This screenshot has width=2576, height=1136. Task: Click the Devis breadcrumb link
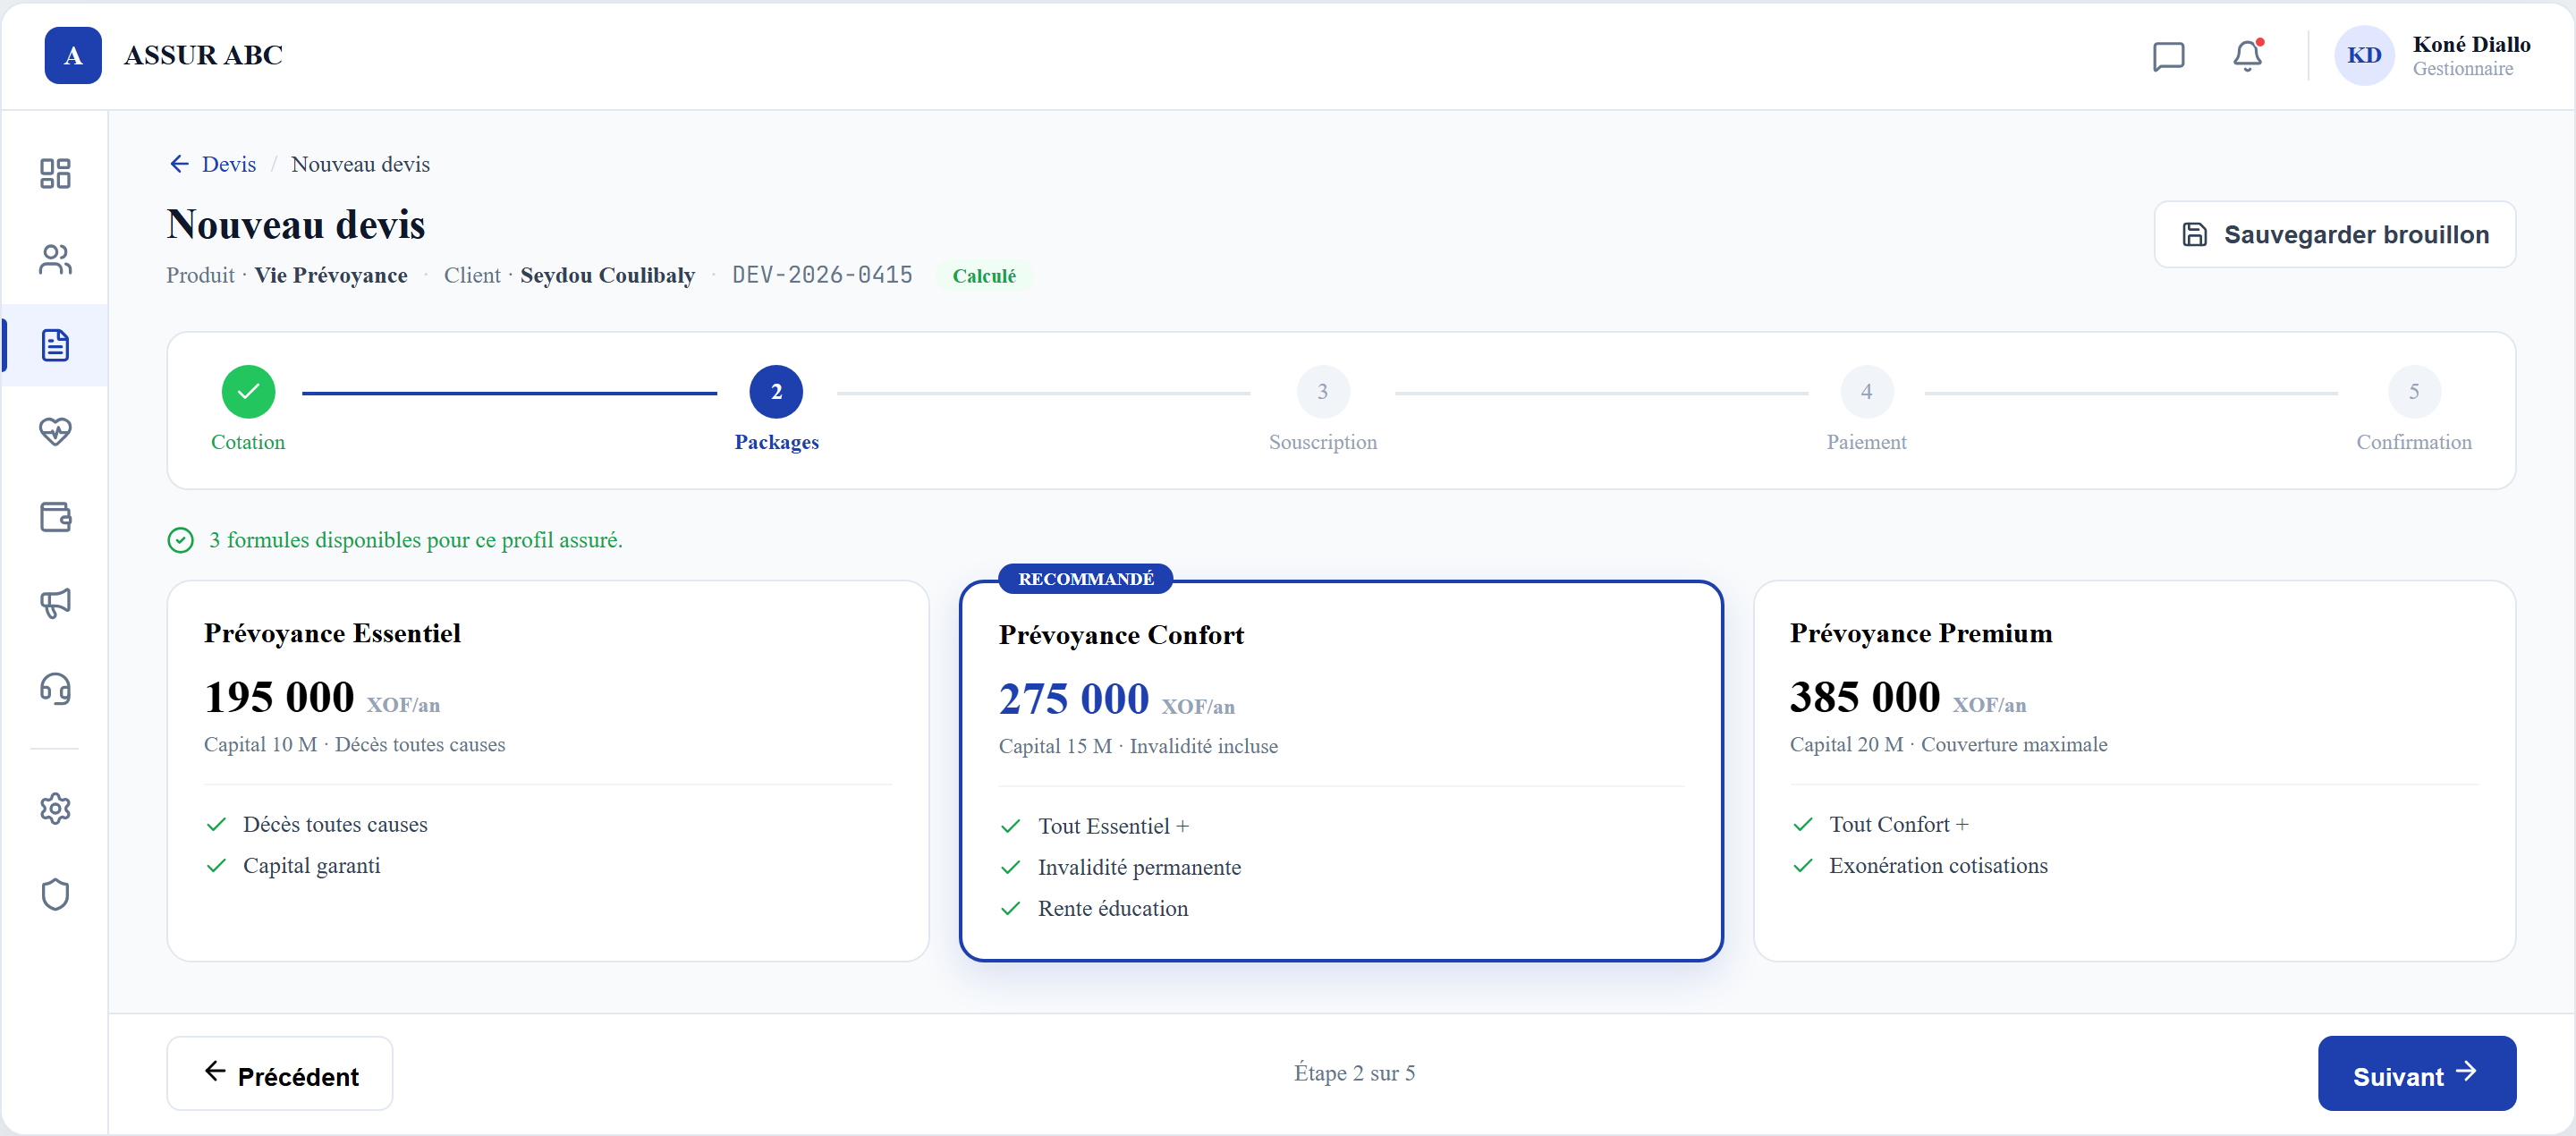(x=229, y=164)
